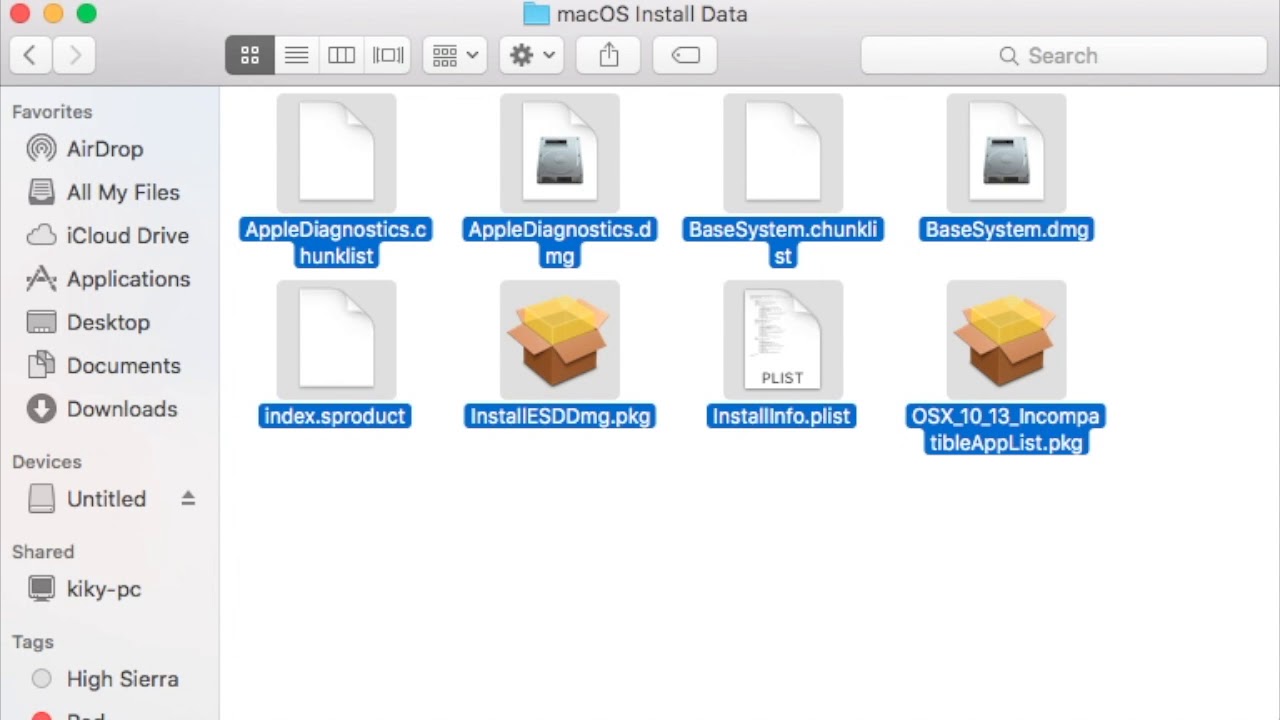Click the Edit Tags toolbar button
Image resolution: width=1280 pixels, height=720 pixels.
click(x=685, y=55)
